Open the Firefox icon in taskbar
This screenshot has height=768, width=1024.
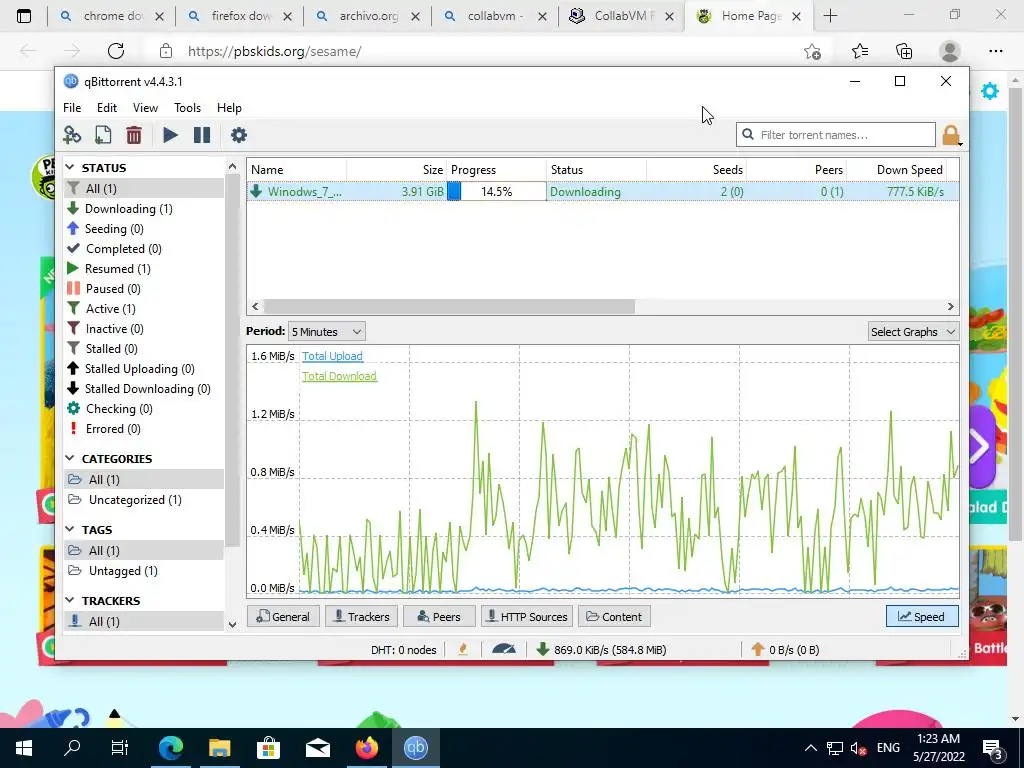[367, 747]
